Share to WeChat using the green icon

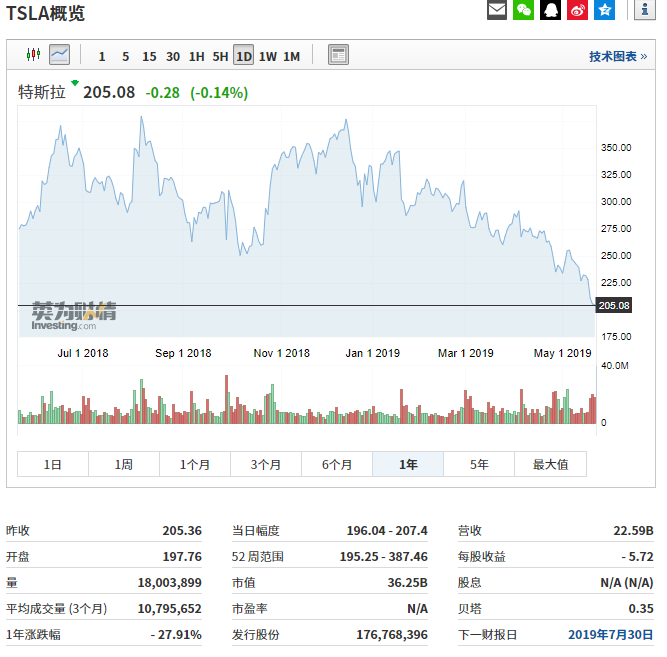(x=523, y=9)
